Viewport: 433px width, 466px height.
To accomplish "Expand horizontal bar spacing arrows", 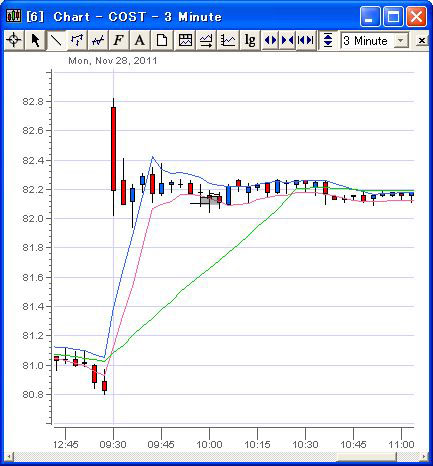I will [270, 41].
